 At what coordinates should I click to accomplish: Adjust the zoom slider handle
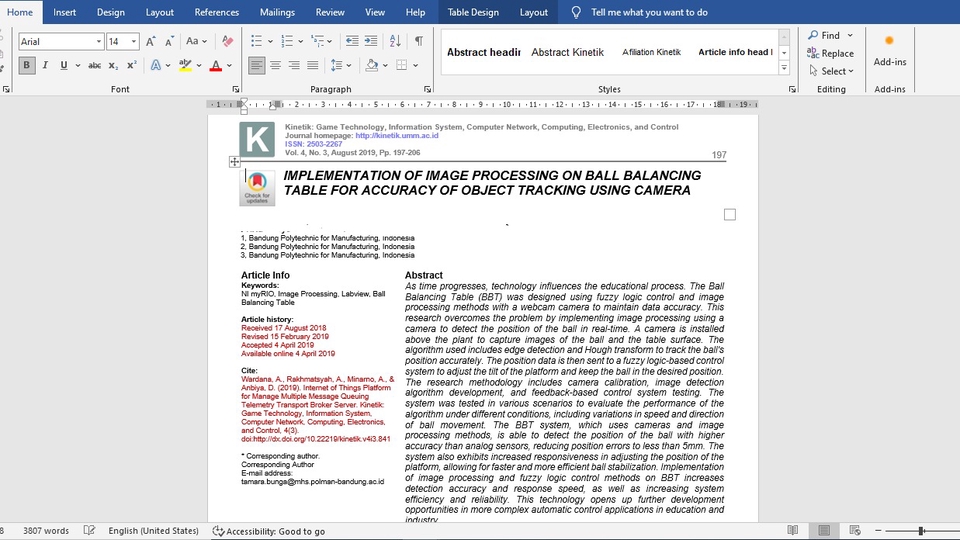point(921,531)
